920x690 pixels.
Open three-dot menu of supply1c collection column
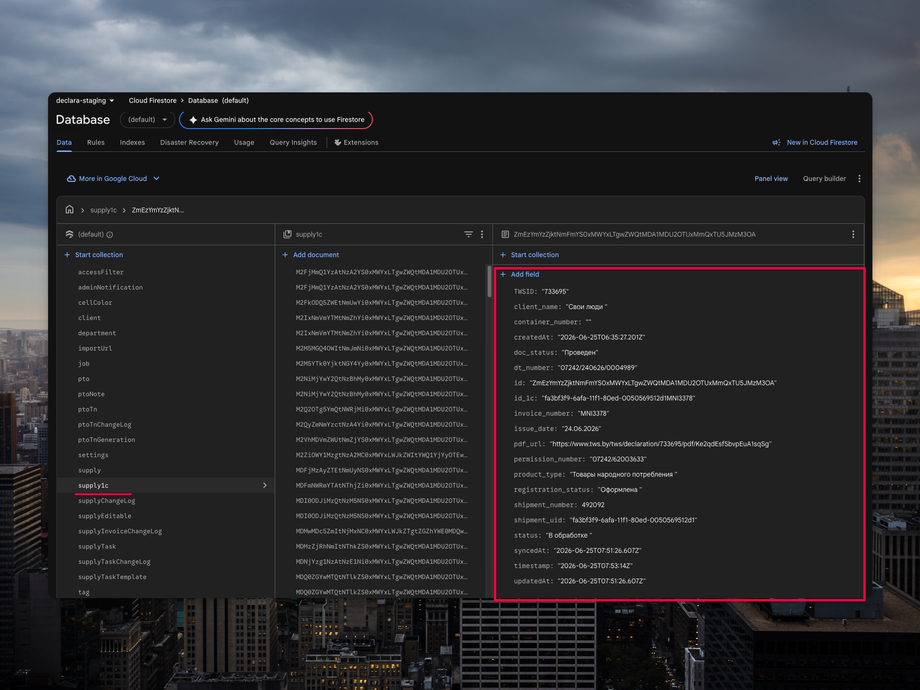pyautogui.click(x=482, y=234)
